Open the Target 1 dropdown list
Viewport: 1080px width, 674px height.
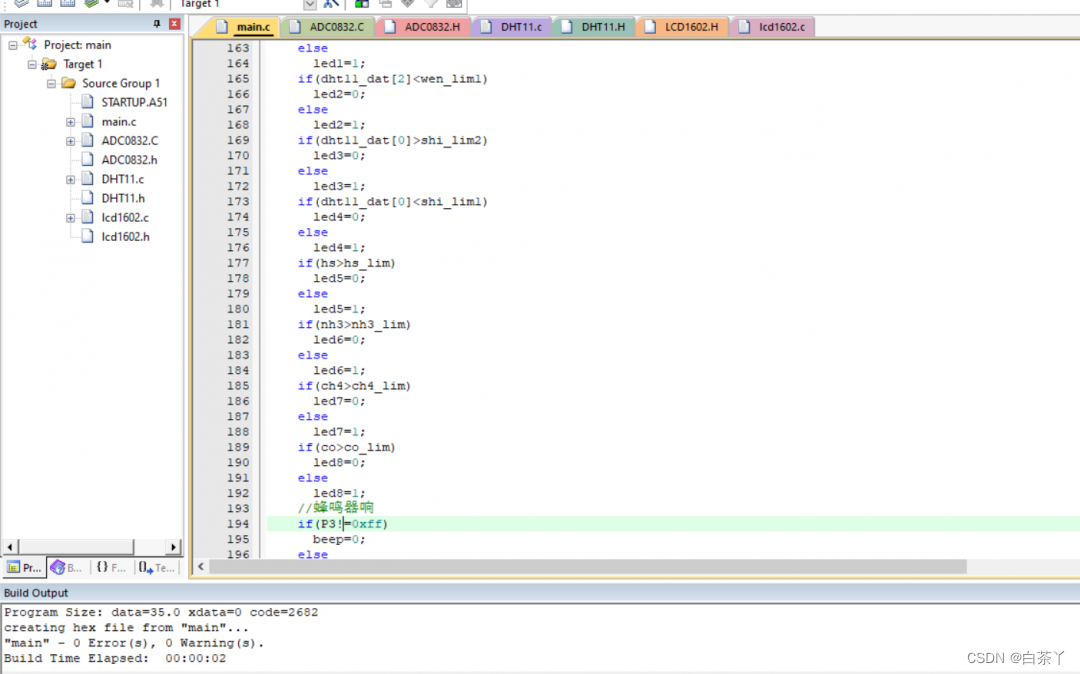point(309,4)
